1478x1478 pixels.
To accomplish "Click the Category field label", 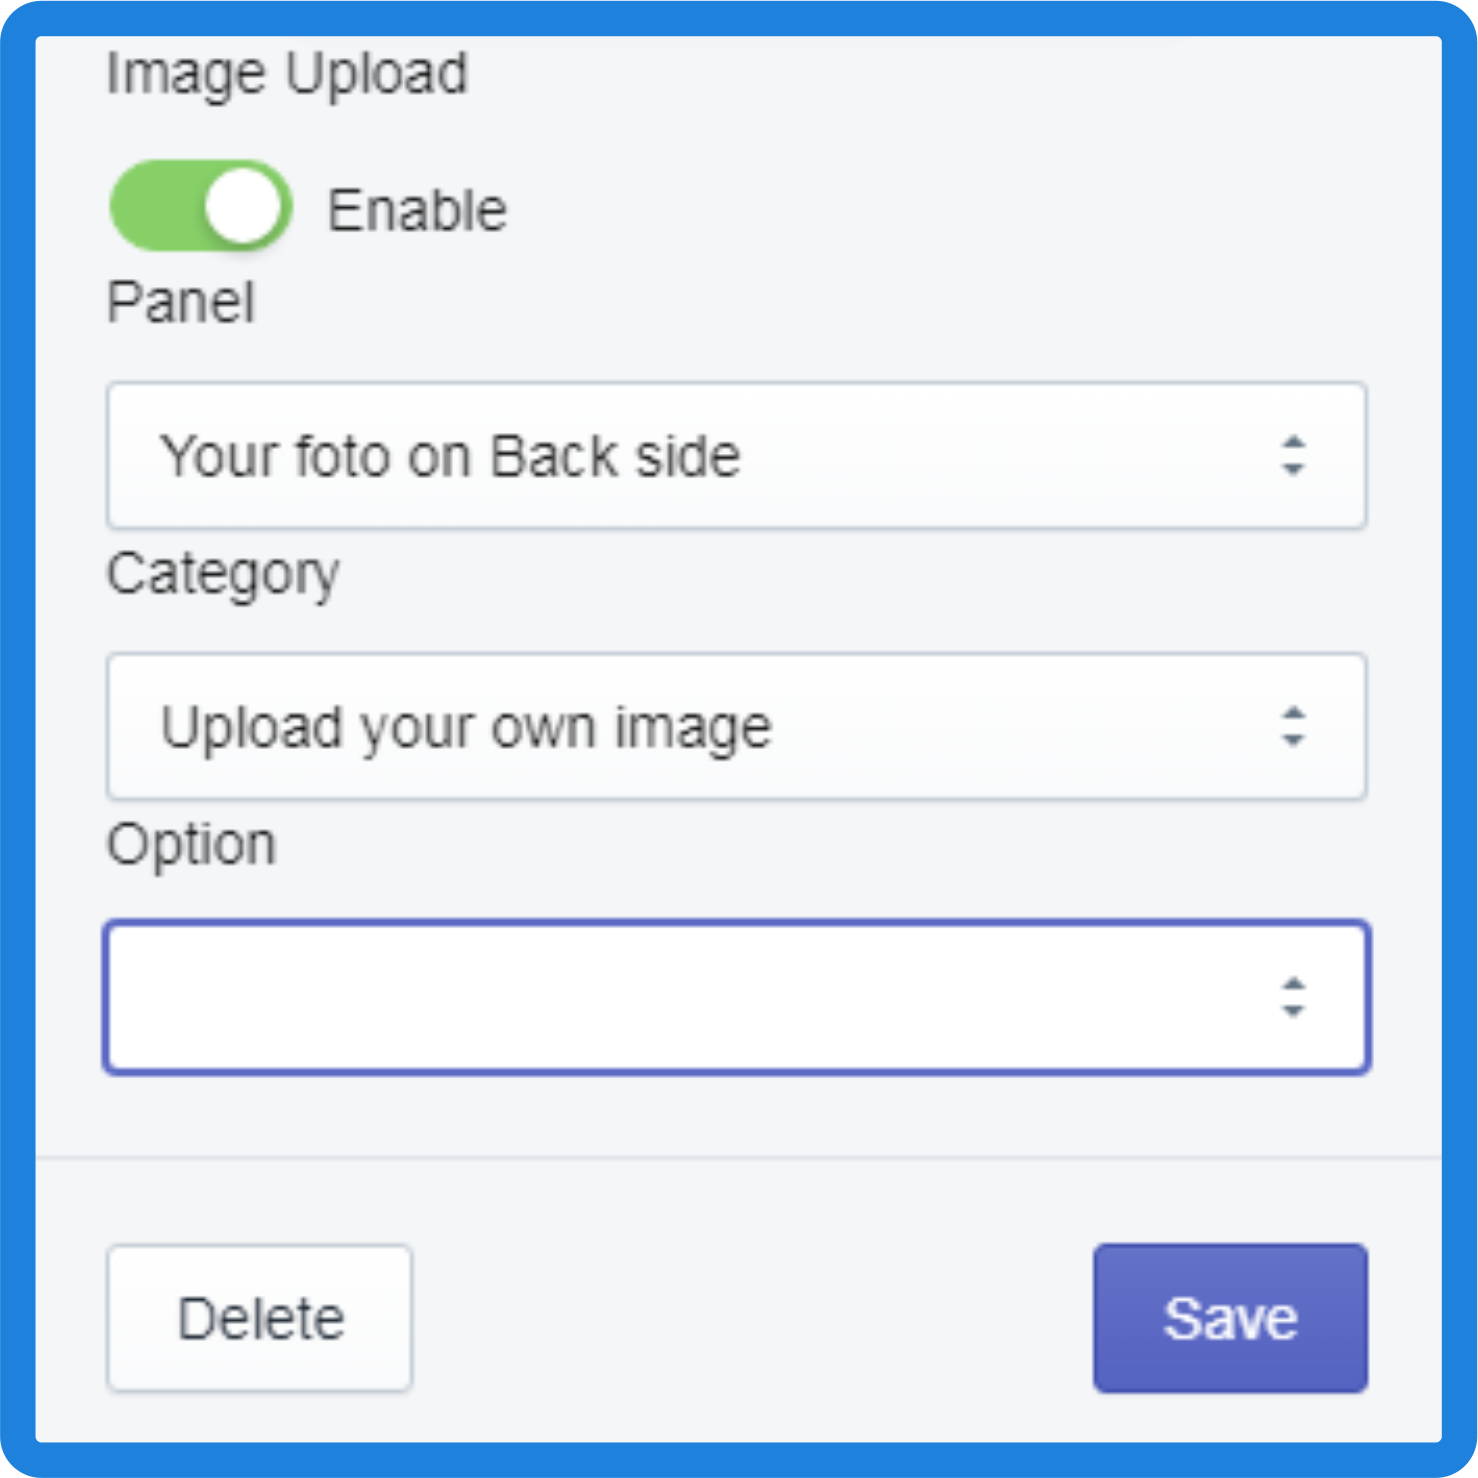I will (223, 575).
